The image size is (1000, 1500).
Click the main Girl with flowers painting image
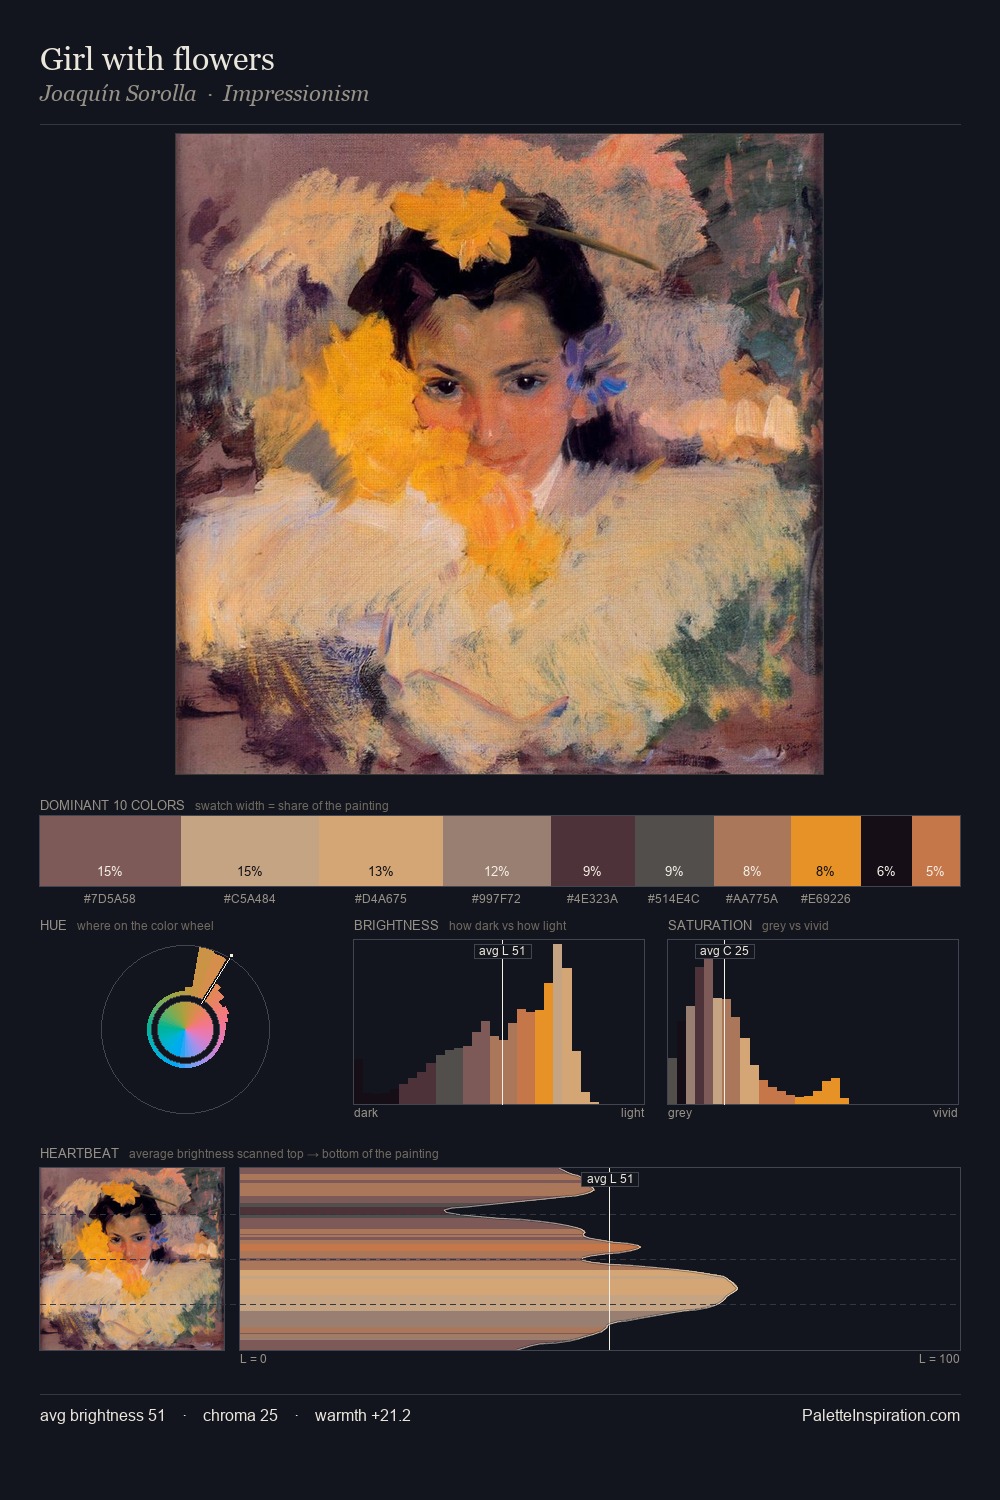pyautogui.click(x=499, y=454)
